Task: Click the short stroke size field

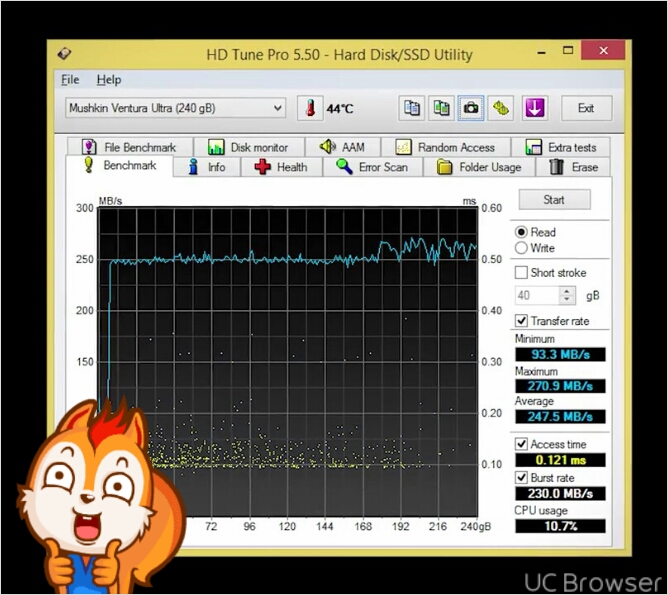Action: [x=537, y=295]
